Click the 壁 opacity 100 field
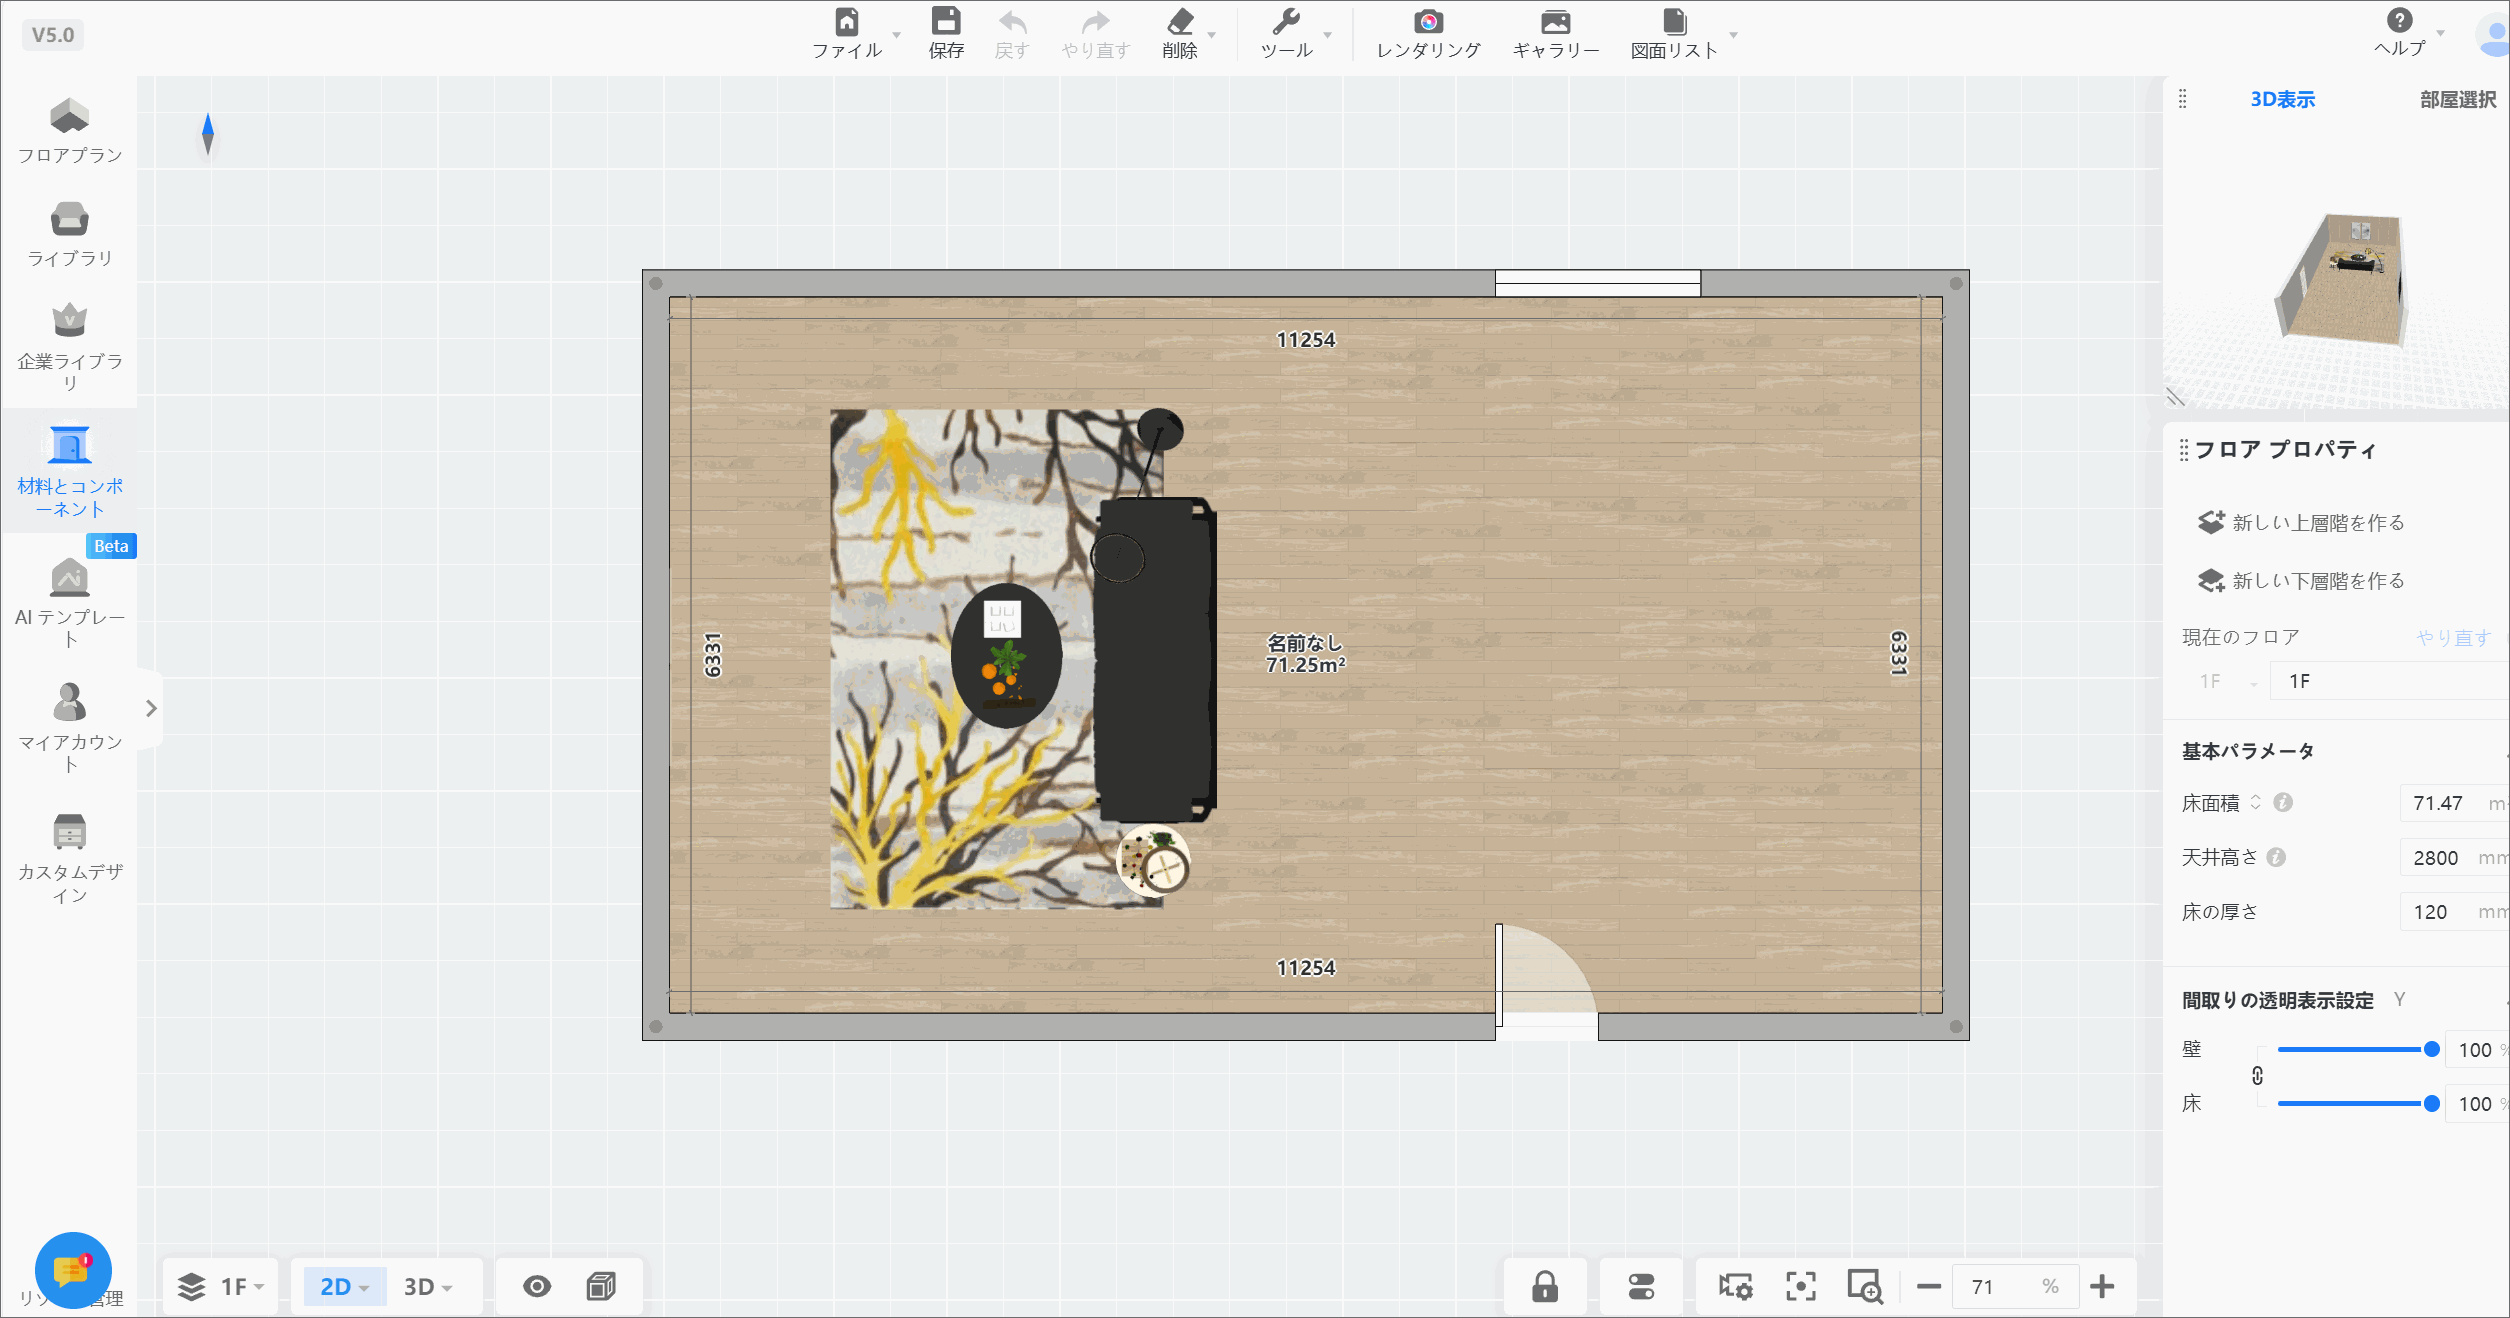Screen dimensions: 2510x1318 pyautogui.click(x=2477, y=1049)
